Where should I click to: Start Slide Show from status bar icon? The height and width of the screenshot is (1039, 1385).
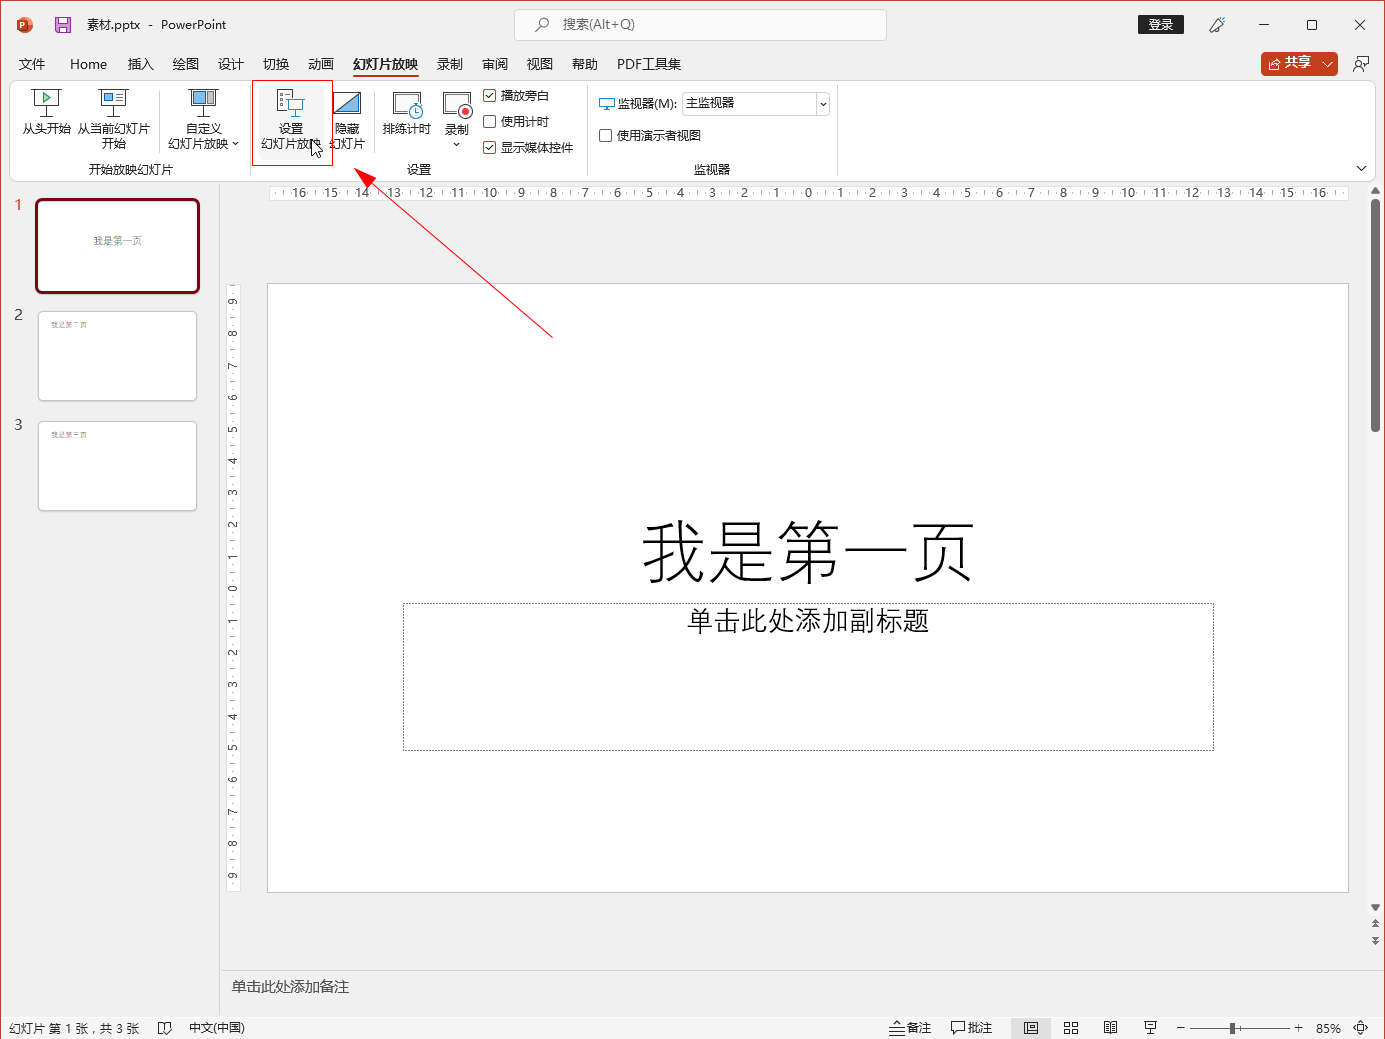tap(1150, 1028)
